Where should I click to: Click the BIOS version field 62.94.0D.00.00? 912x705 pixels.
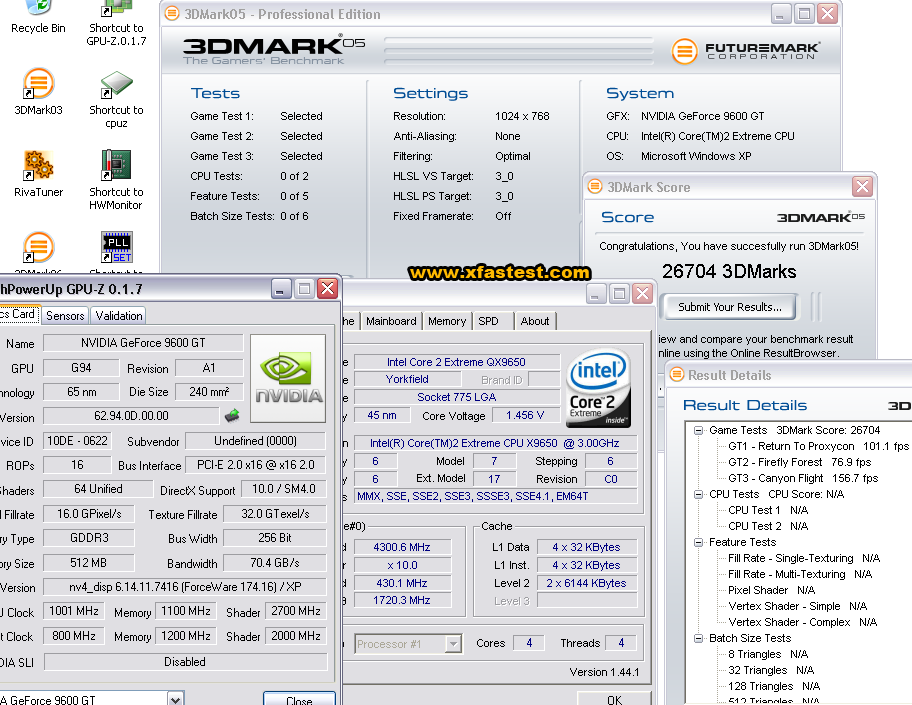131,416
